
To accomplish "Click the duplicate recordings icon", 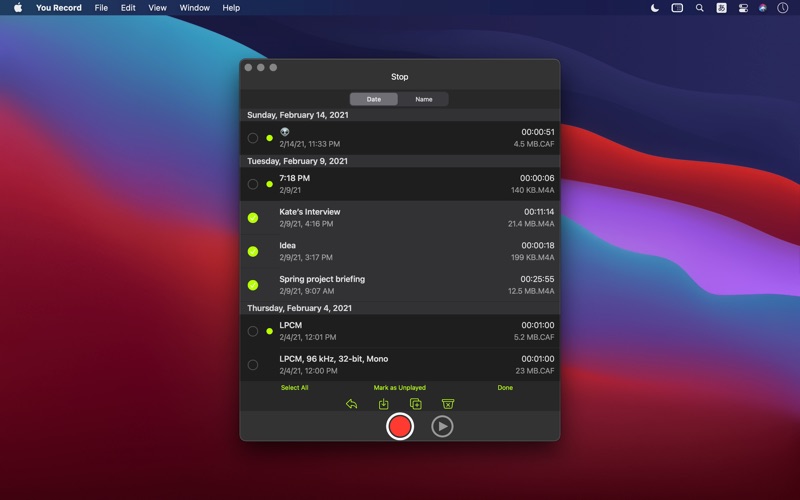I will click(416, 404).
